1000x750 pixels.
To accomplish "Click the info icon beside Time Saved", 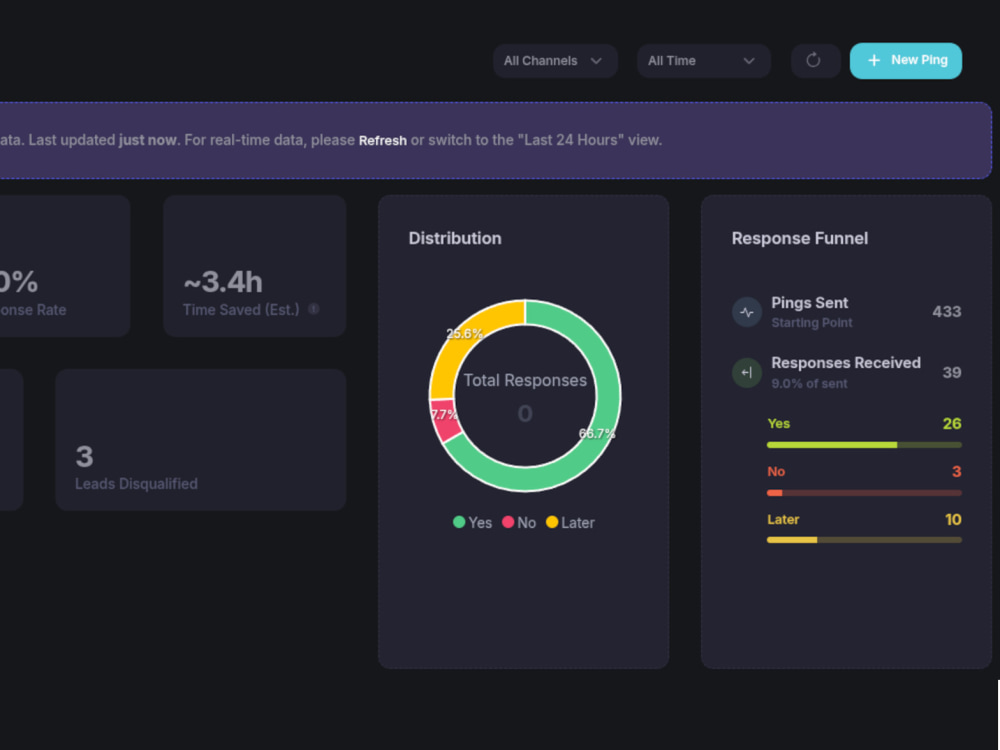I will pyautogui.click(x=314, y=309).
